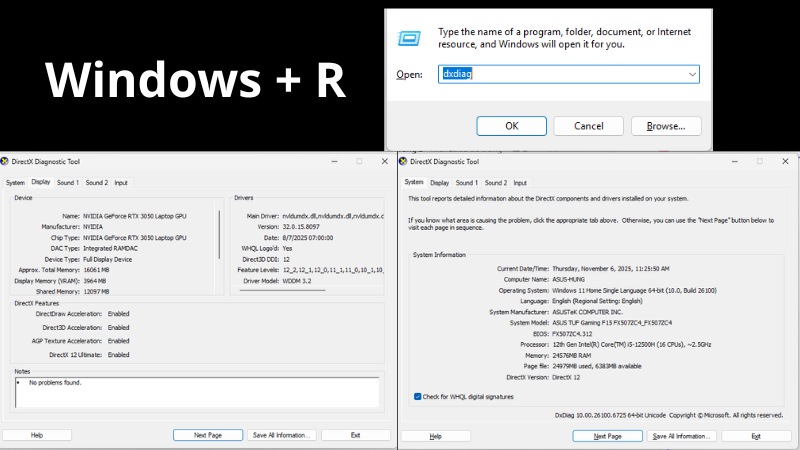Viewport: 800px width, 450px height.
Task: Open Sound 2 tab in left DirectX window
Action: tap(97, 183)
